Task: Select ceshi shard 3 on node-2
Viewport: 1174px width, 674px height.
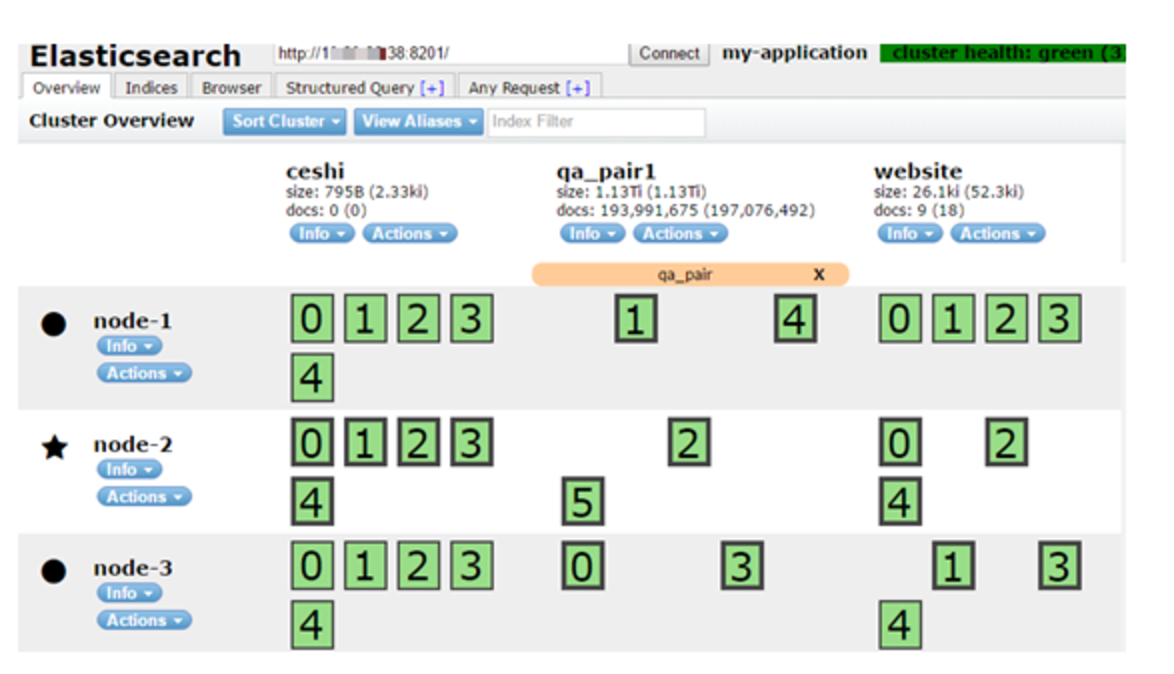Action: (472, 443)
